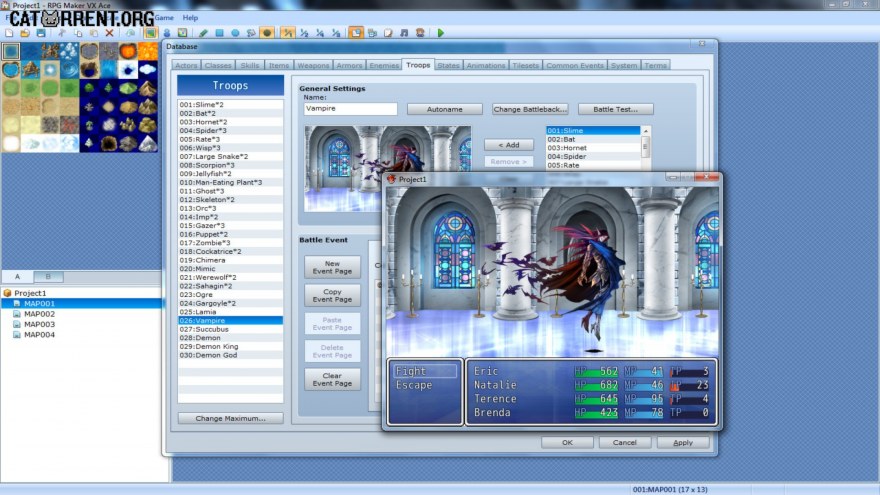Open the Resource Manager icon
The height and width of the screenshot is (495, 880).
click(372, 33)
